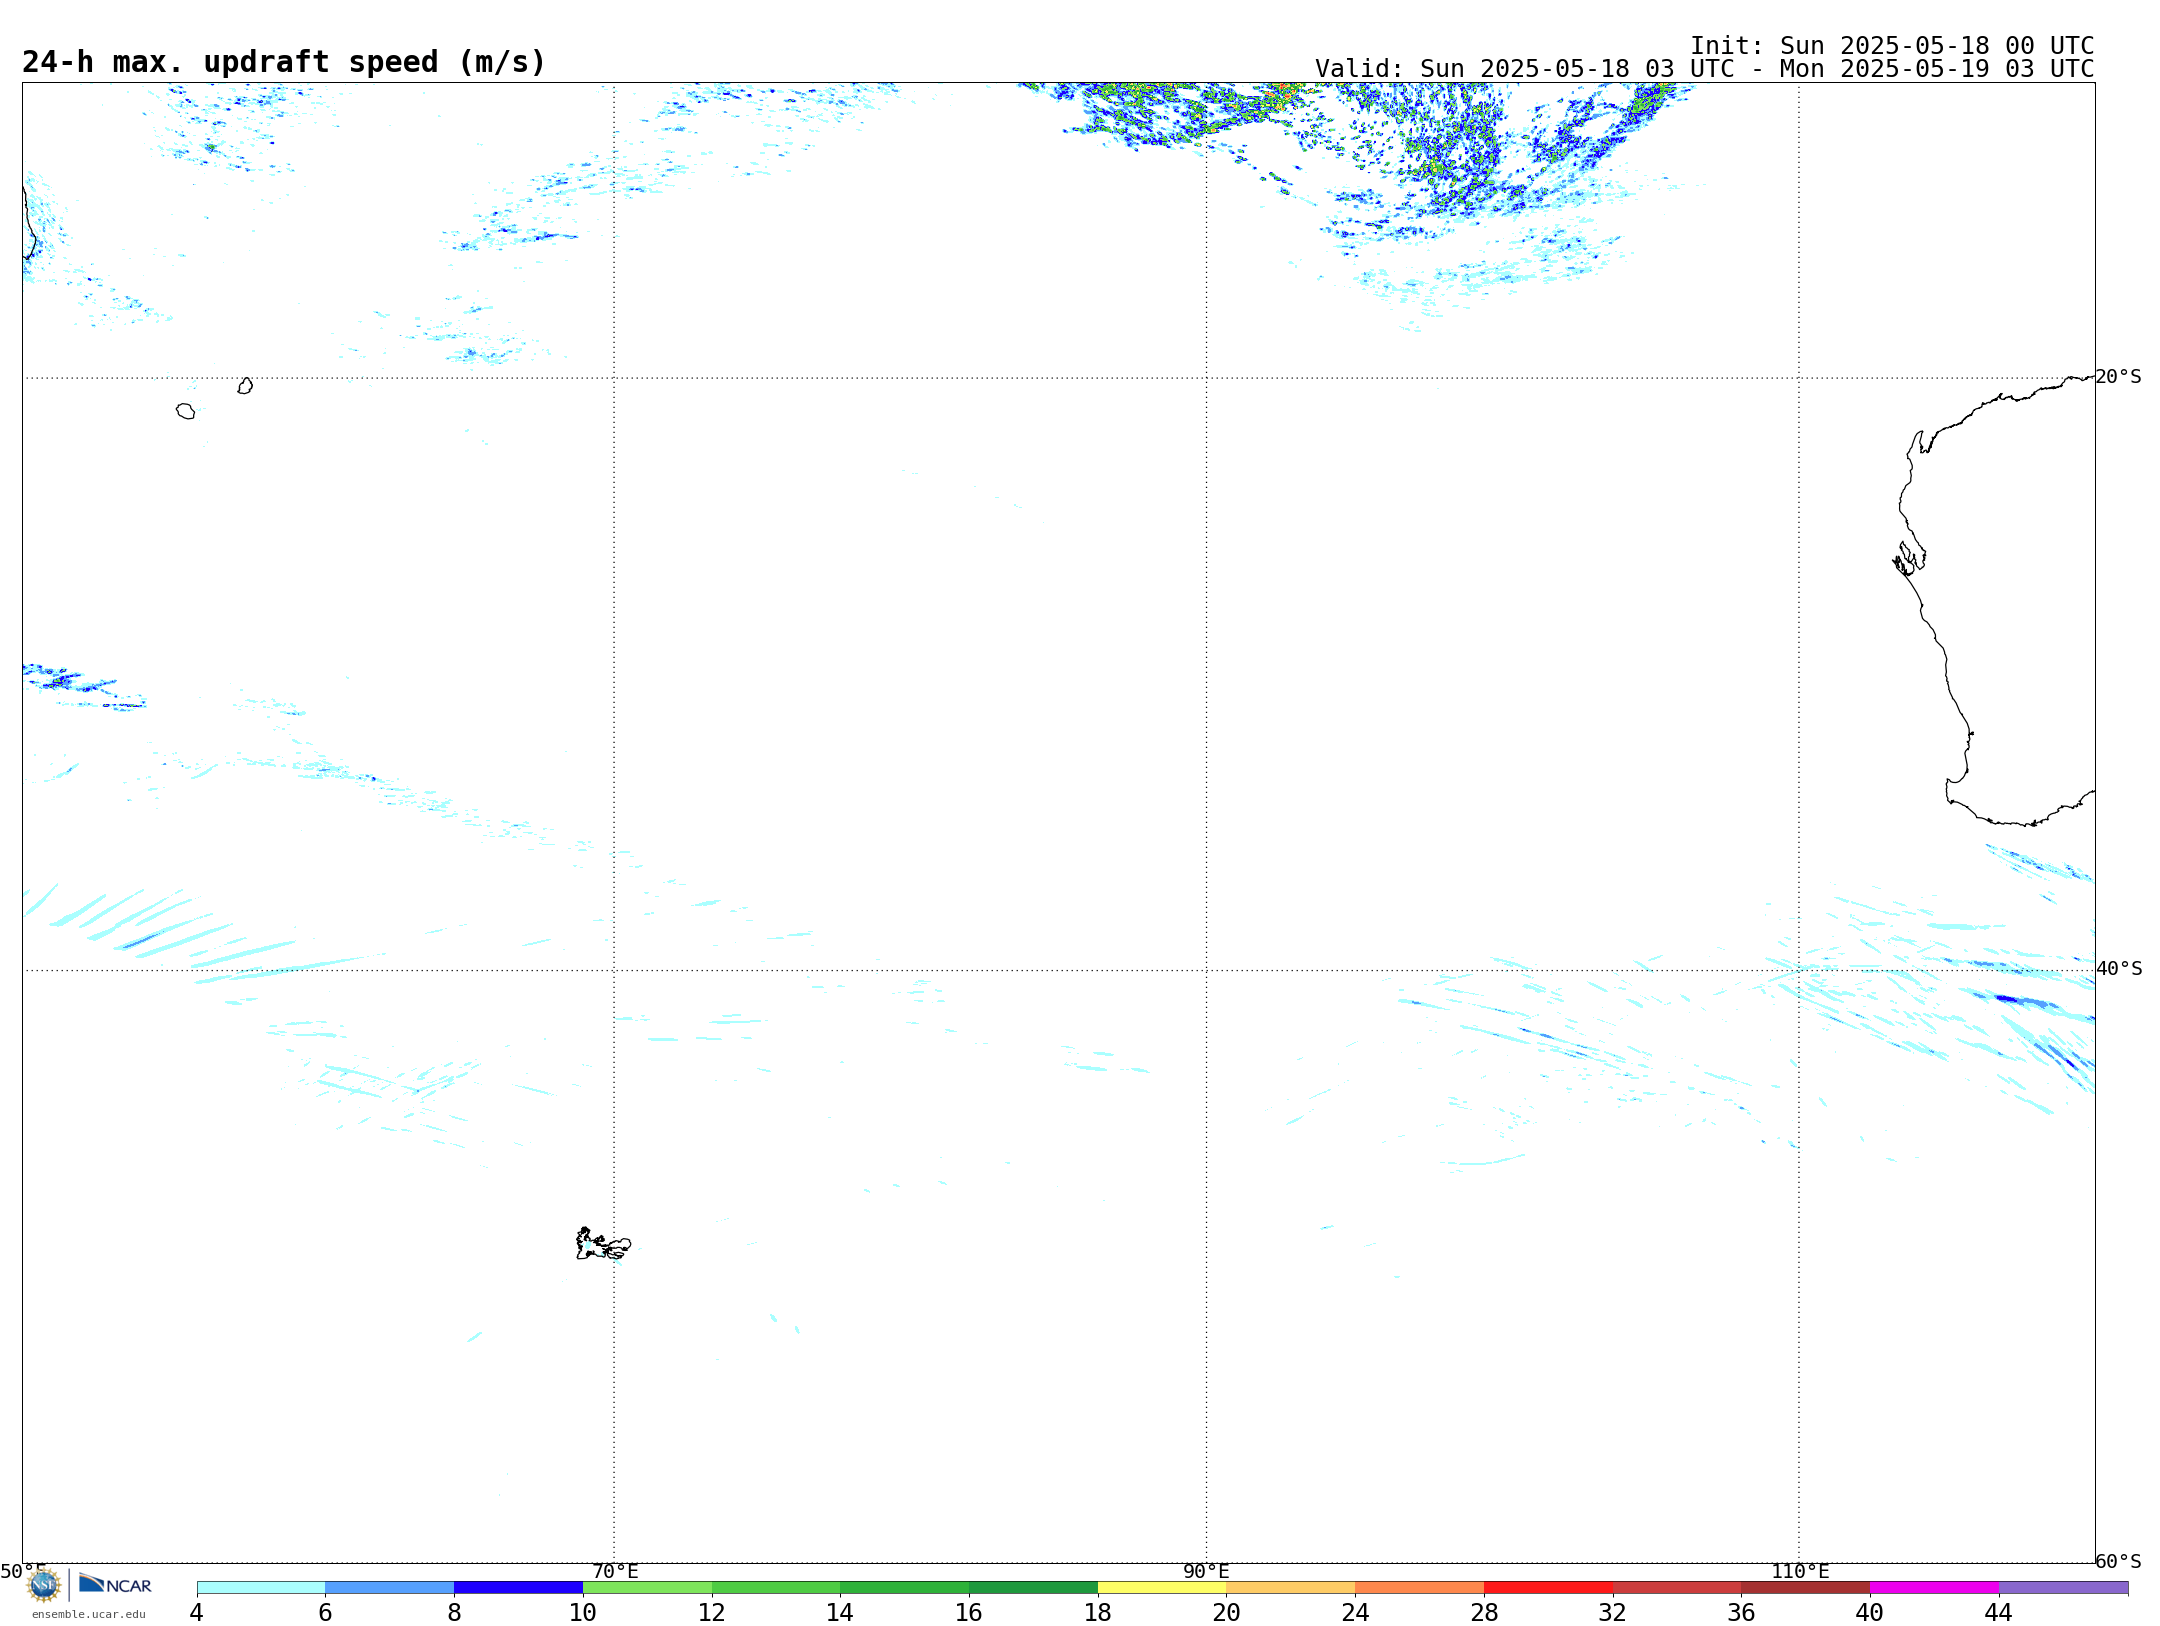Click the "20°S" latitude label

2118,377
